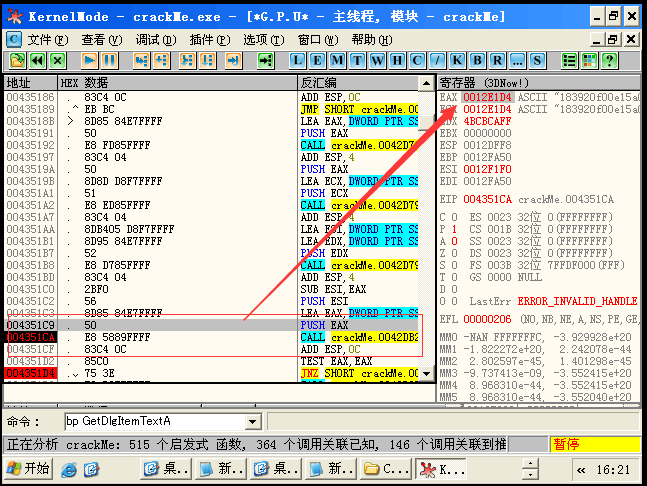Click ESI register value 0012F1F0
Image resolution: width=647 pixels, height=486 pixels.
[x=487, y=169]
